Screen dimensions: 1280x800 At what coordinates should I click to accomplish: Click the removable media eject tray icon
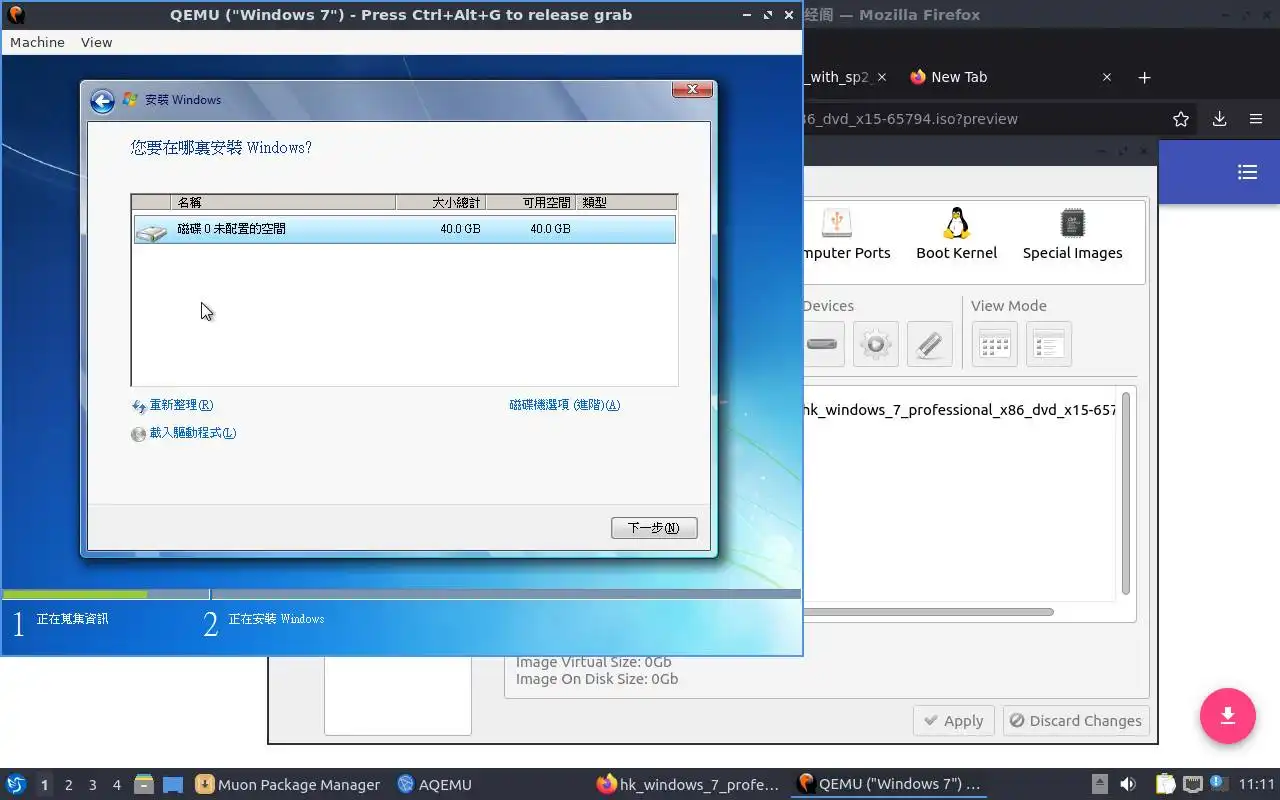pos(1099,784)
